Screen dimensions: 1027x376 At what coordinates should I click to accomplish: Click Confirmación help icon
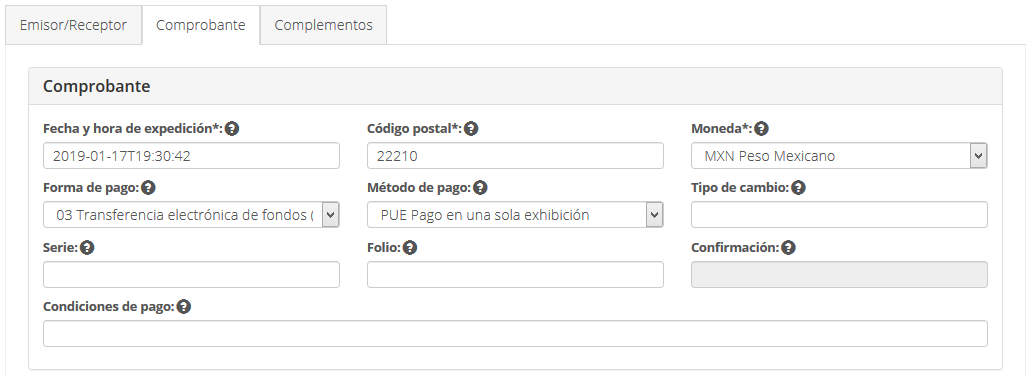click(789, 248)
